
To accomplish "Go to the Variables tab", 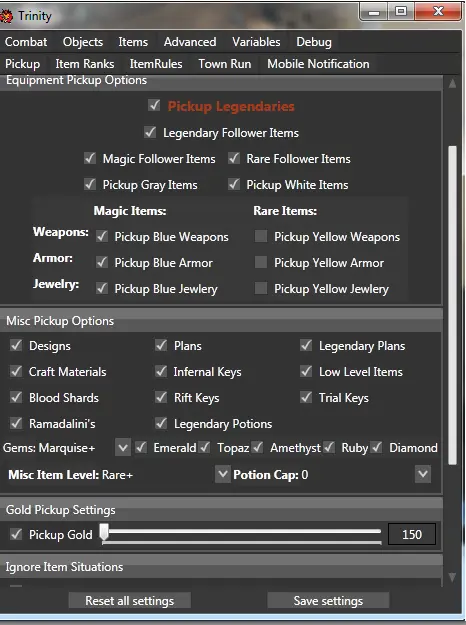I will [x=256, y=42].
